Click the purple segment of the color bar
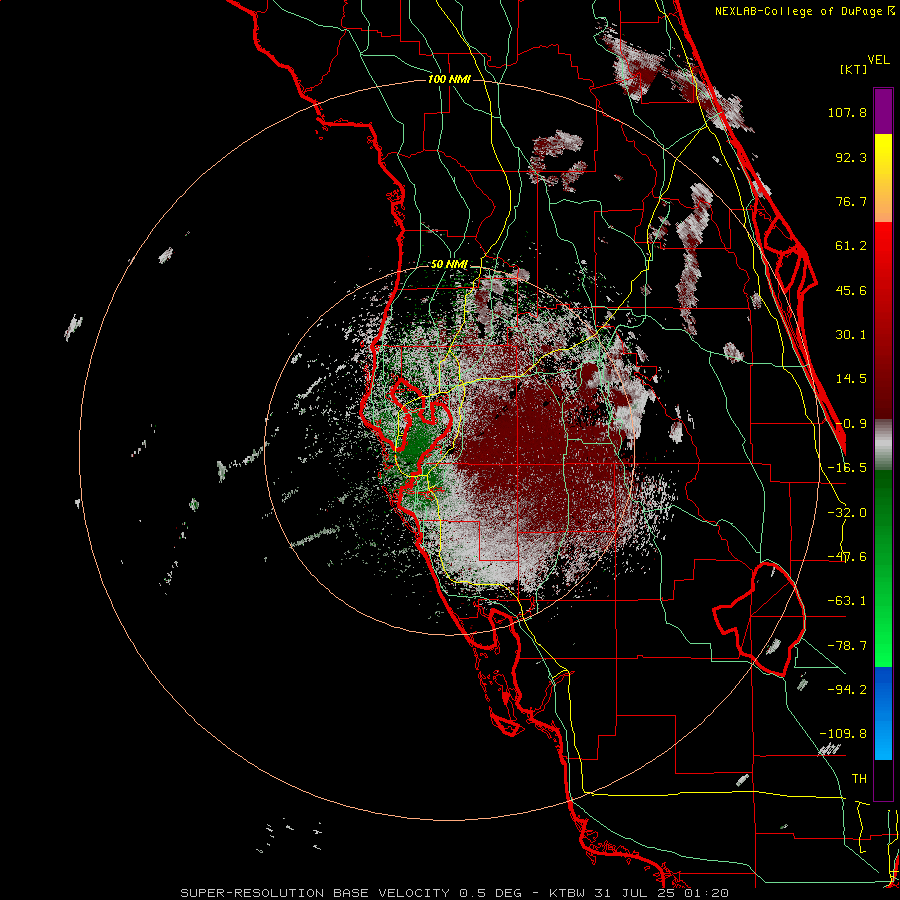The width and height of the screenshot is (900, 900). click(x=883, y=111)
